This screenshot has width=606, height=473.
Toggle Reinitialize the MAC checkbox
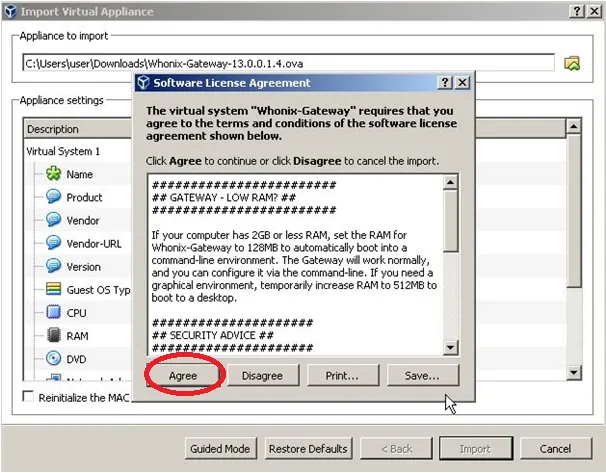point(28,396)
